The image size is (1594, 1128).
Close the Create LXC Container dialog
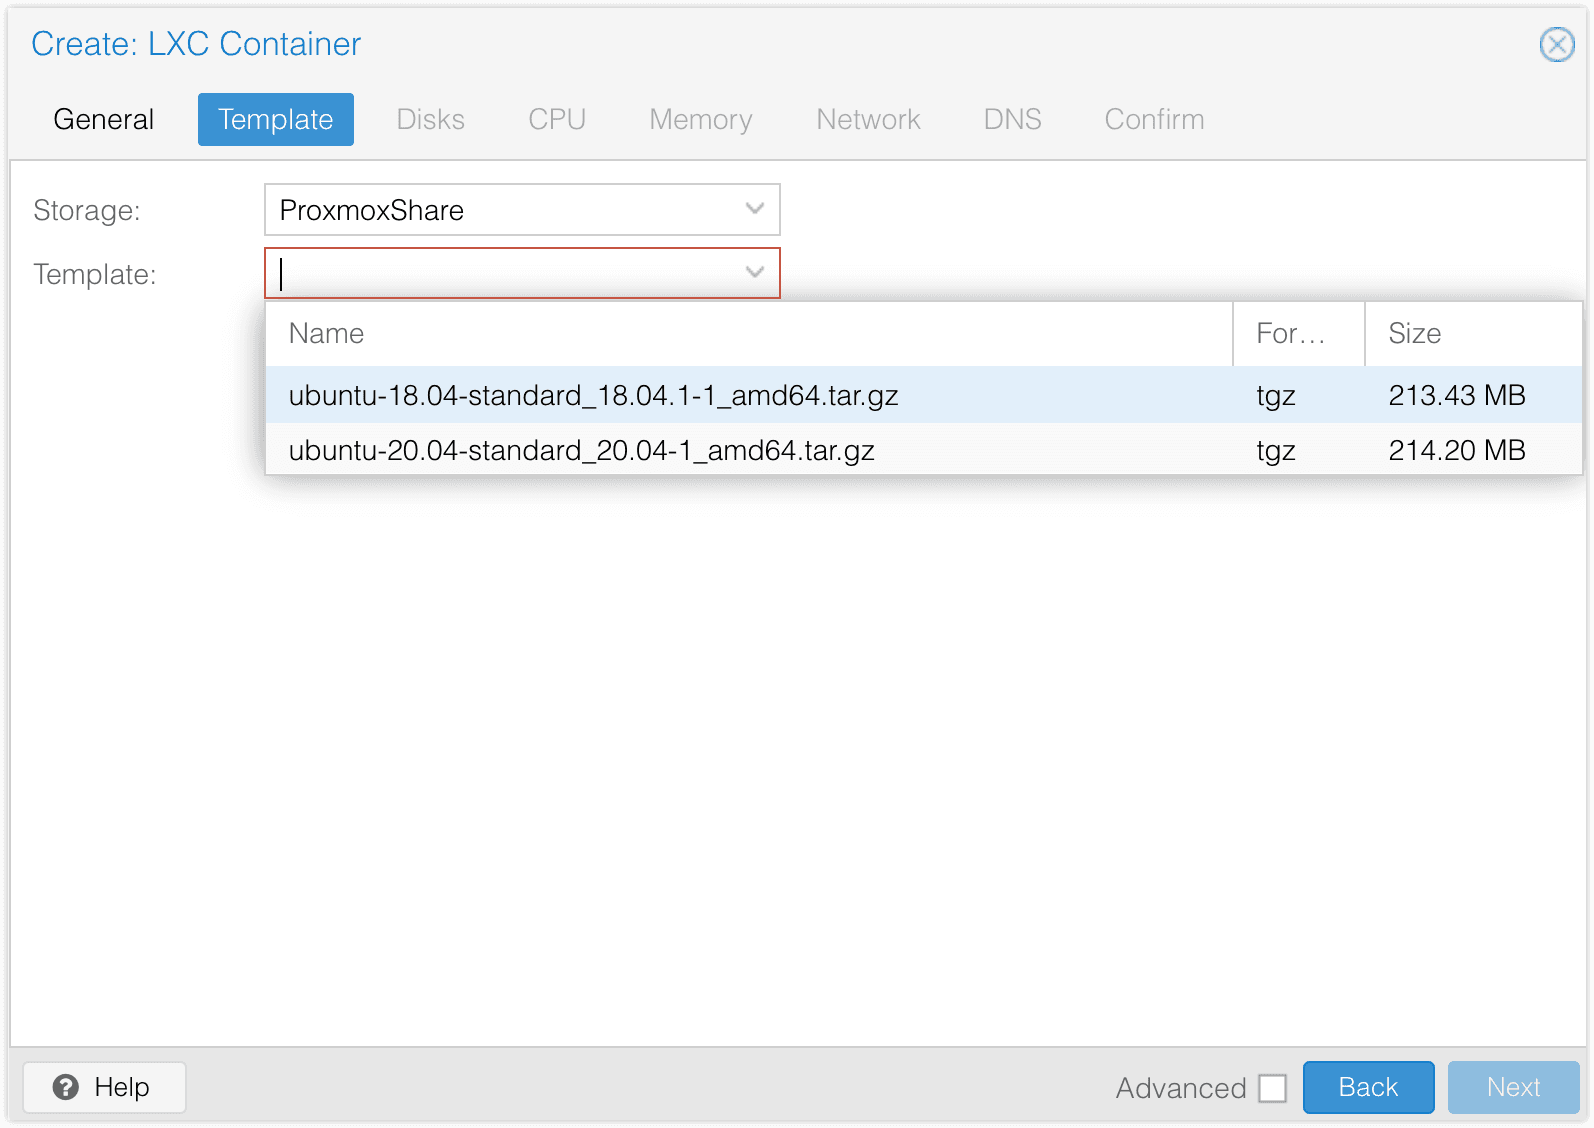[1556, 45]
